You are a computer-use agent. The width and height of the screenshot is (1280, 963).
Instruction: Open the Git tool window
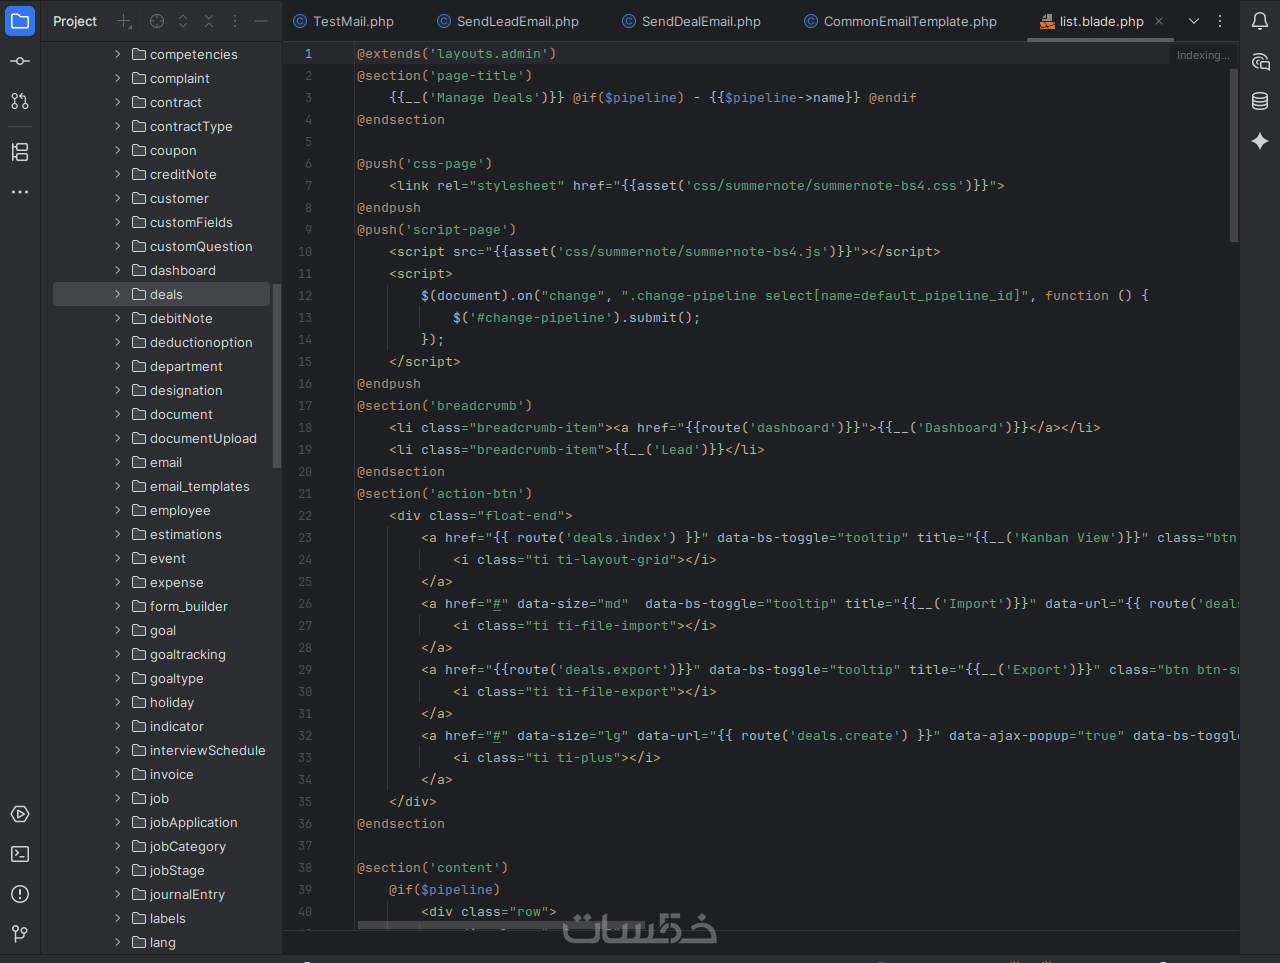[x=20, y=934]
